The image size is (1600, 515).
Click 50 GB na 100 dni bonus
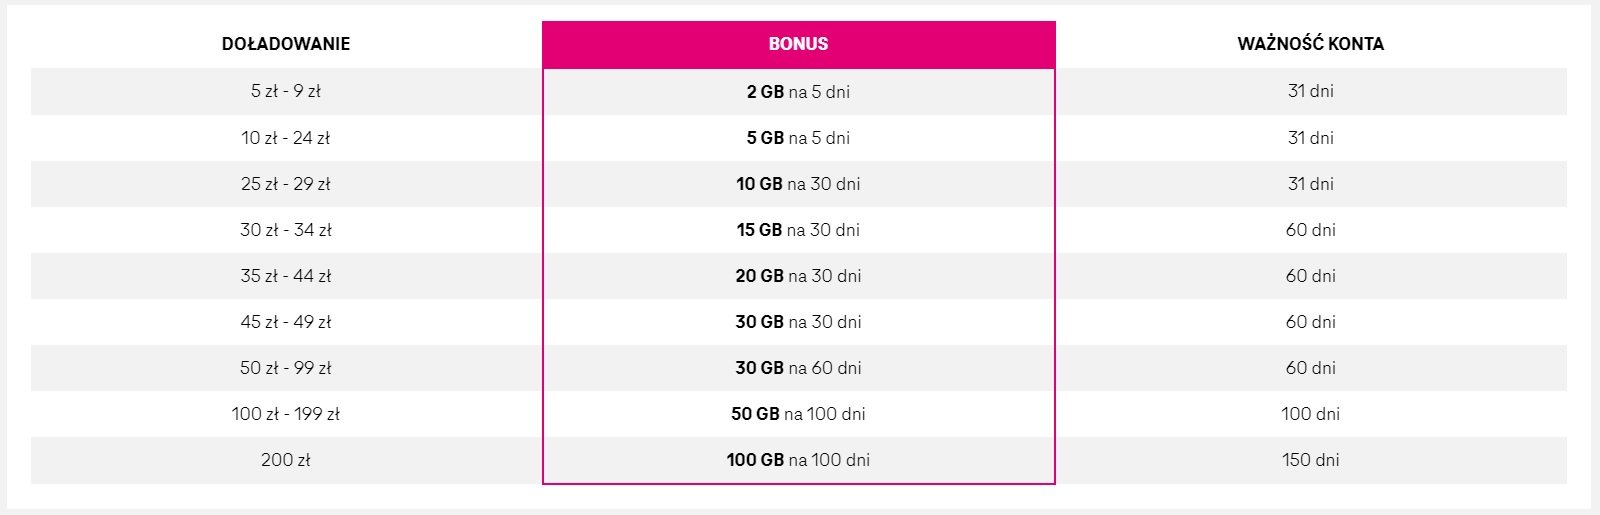pos(798,414)
